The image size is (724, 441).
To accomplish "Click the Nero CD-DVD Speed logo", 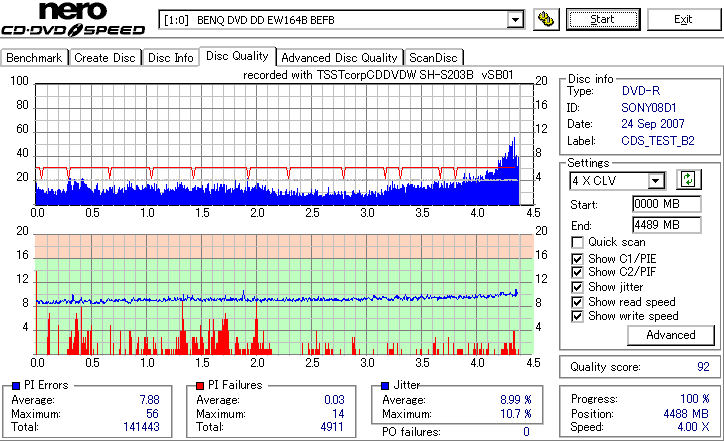I will coord(73,19).
